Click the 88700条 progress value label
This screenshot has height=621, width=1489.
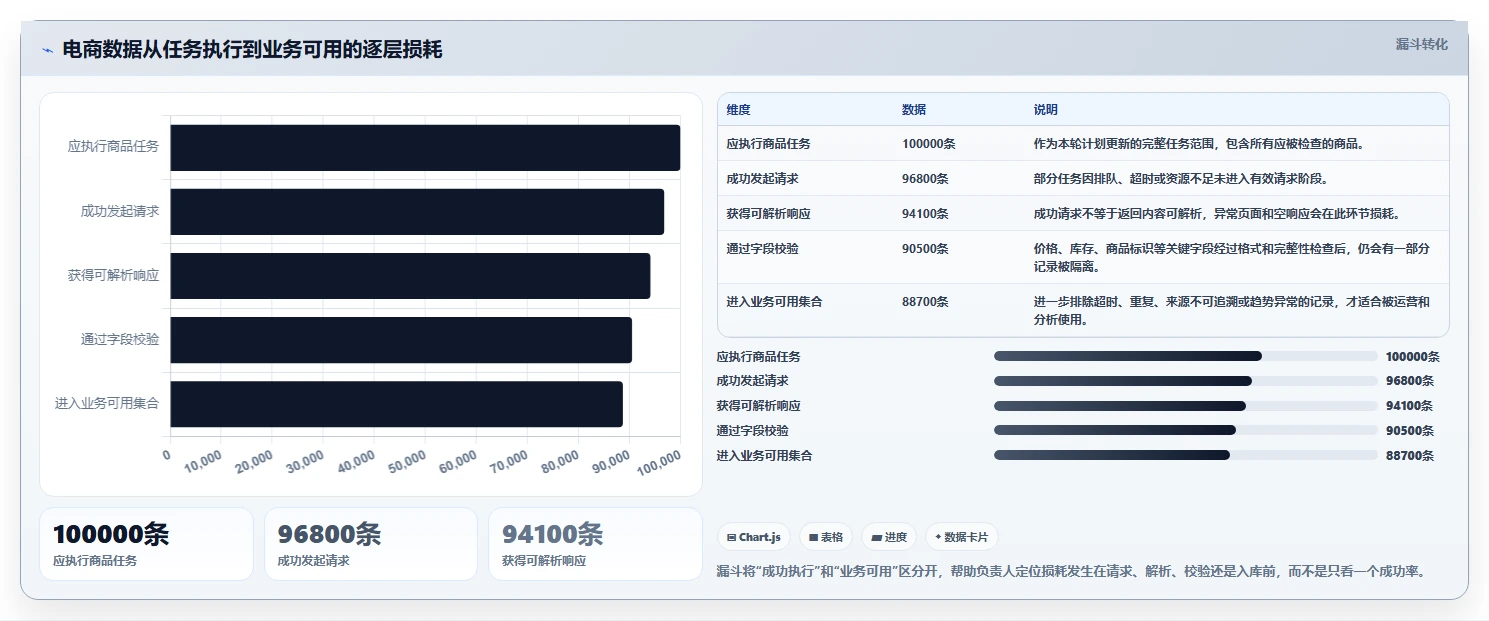pyautogui.click(x=1410, y=456)
